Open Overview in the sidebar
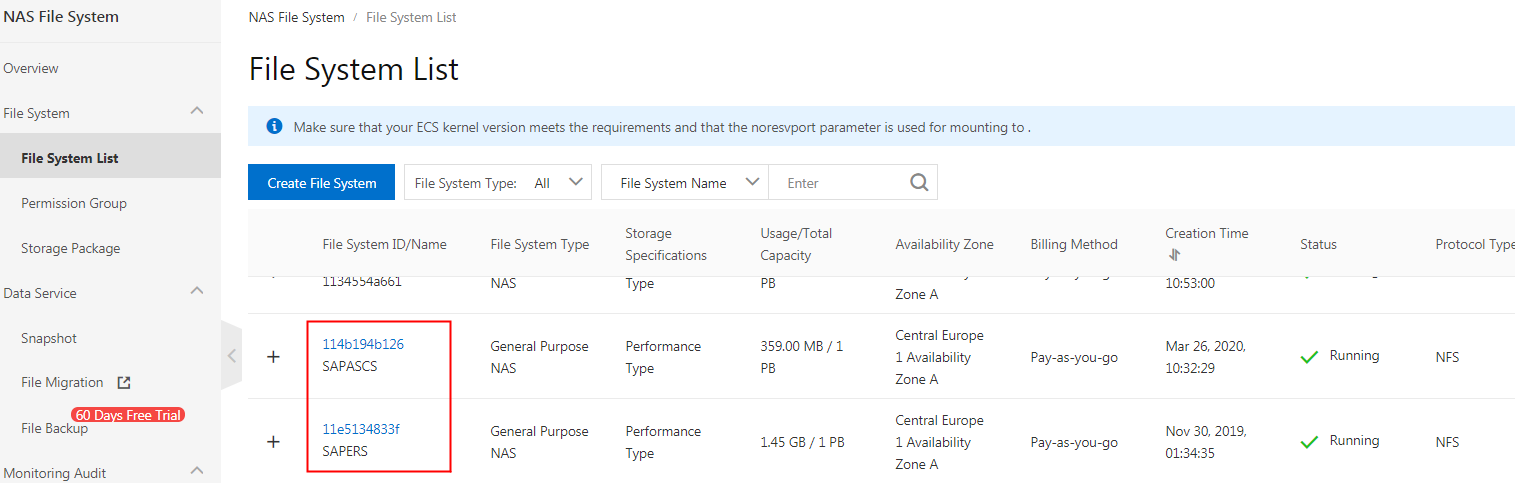The width and height of the screenshot is (1515, 483). [31, 68]
